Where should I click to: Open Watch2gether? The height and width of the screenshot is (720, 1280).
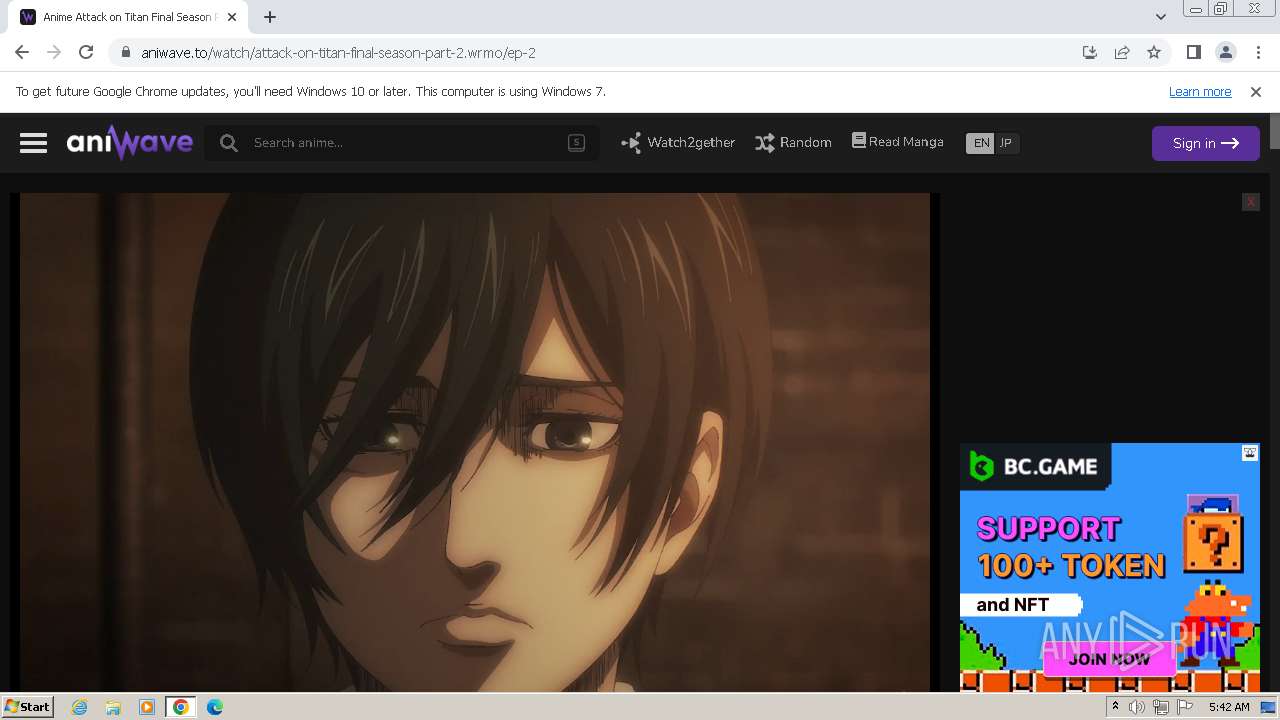[x=678, y=143]
